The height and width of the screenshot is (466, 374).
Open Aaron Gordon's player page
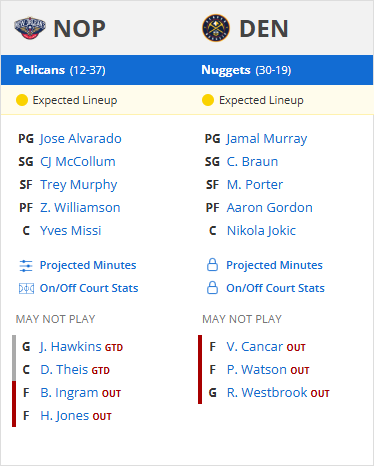tap(270, 208)
